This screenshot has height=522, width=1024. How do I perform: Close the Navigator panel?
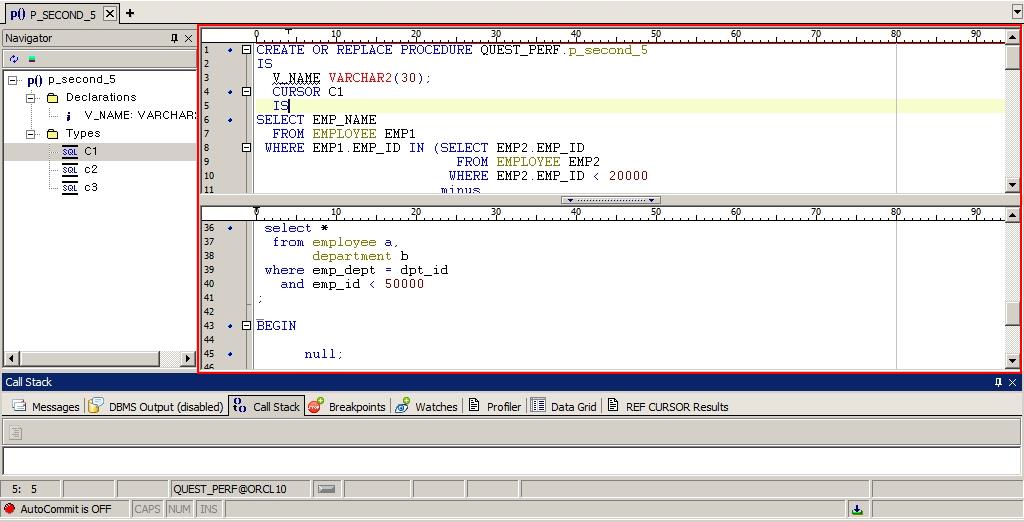[x=189, y=38]
